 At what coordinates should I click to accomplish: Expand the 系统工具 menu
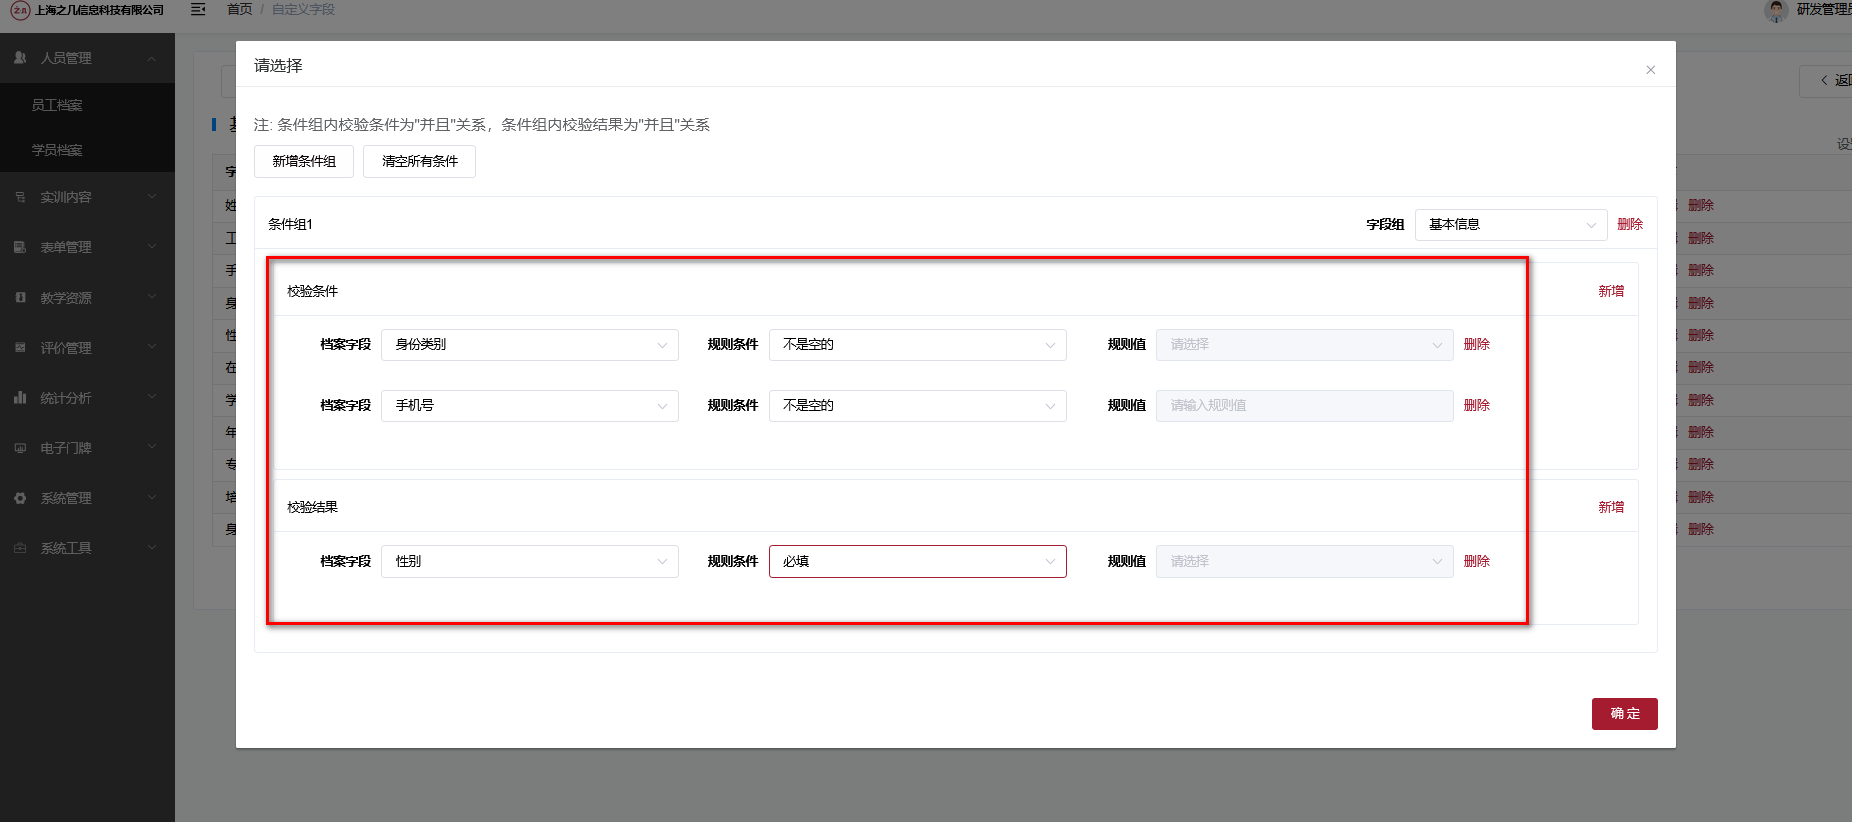(87, 548)
